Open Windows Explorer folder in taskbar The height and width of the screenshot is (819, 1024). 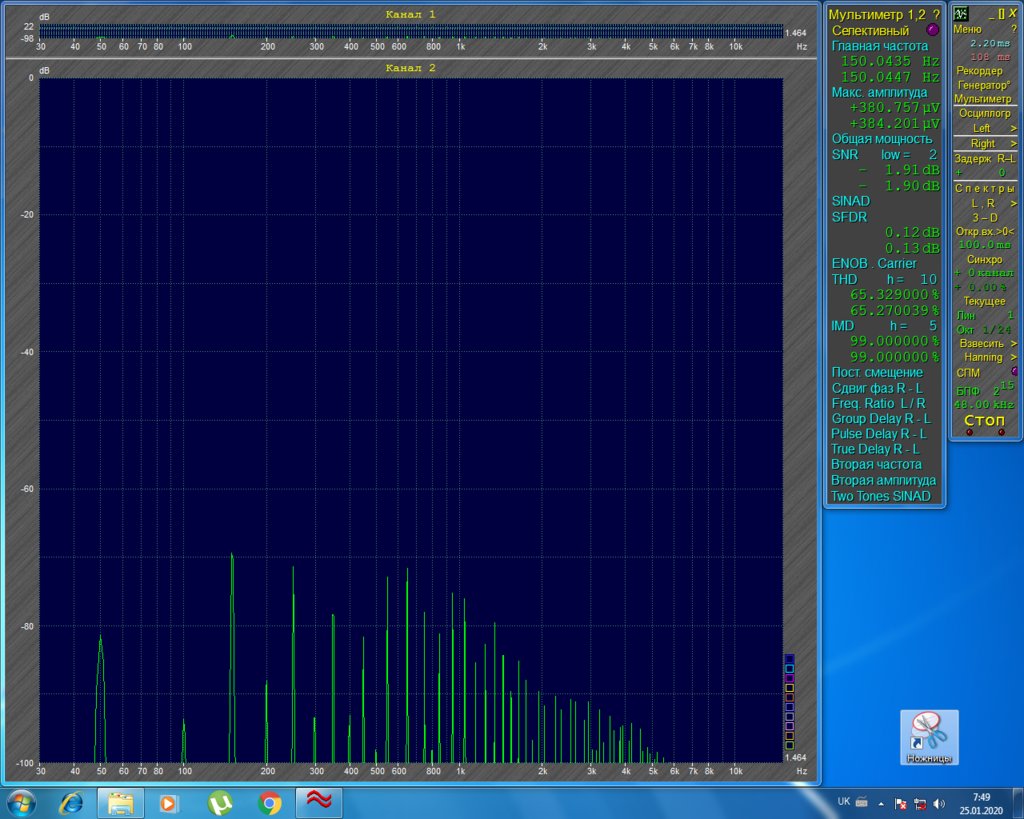click(x=121, y=802)
